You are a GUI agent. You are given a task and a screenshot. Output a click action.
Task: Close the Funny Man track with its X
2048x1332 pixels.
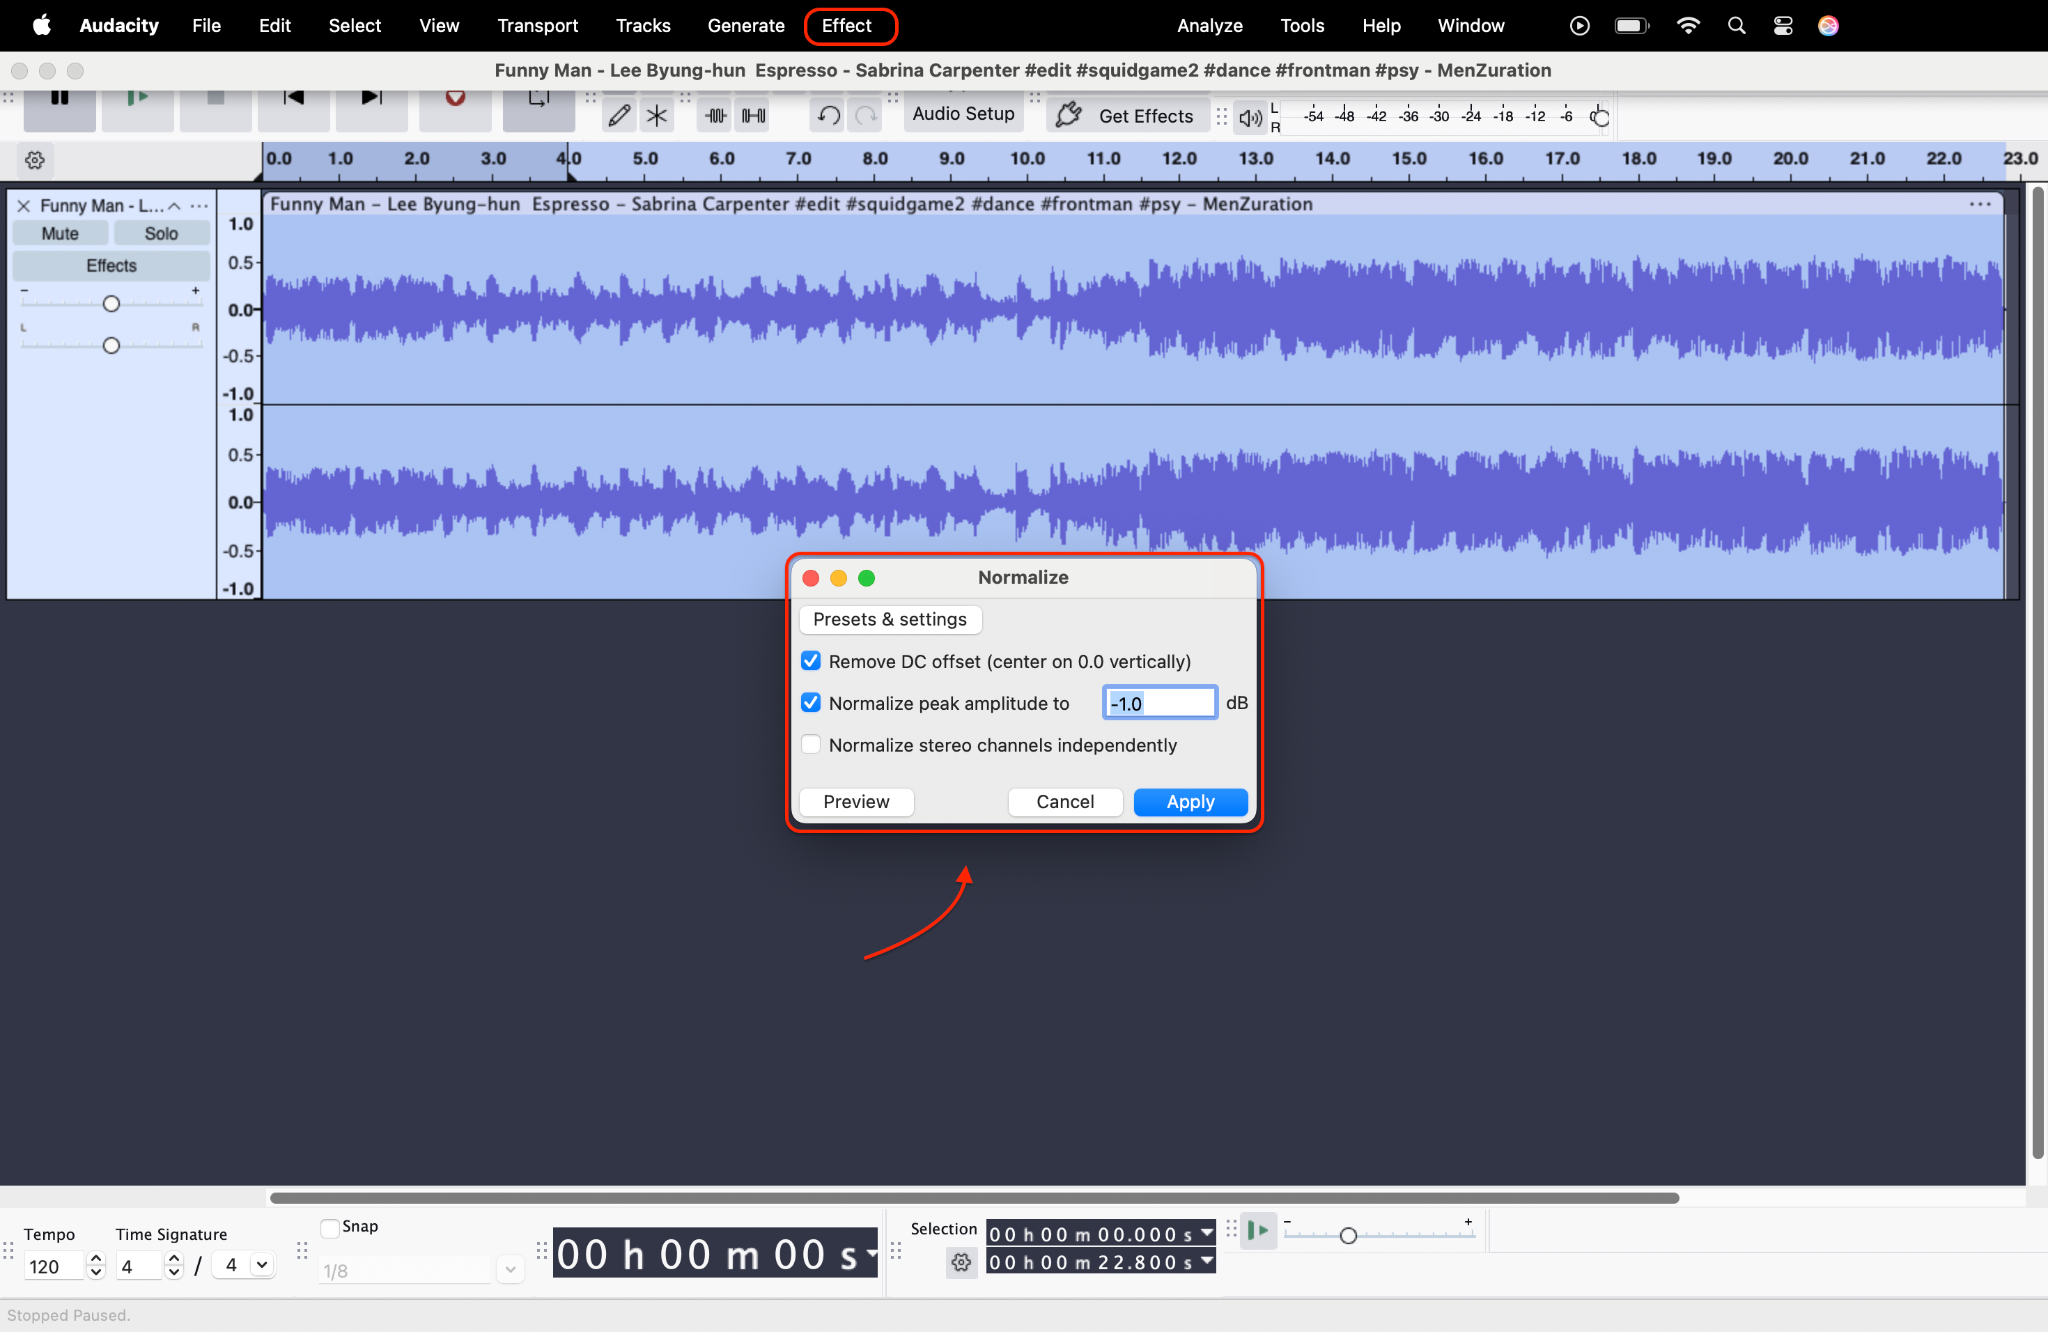point(23,206)
